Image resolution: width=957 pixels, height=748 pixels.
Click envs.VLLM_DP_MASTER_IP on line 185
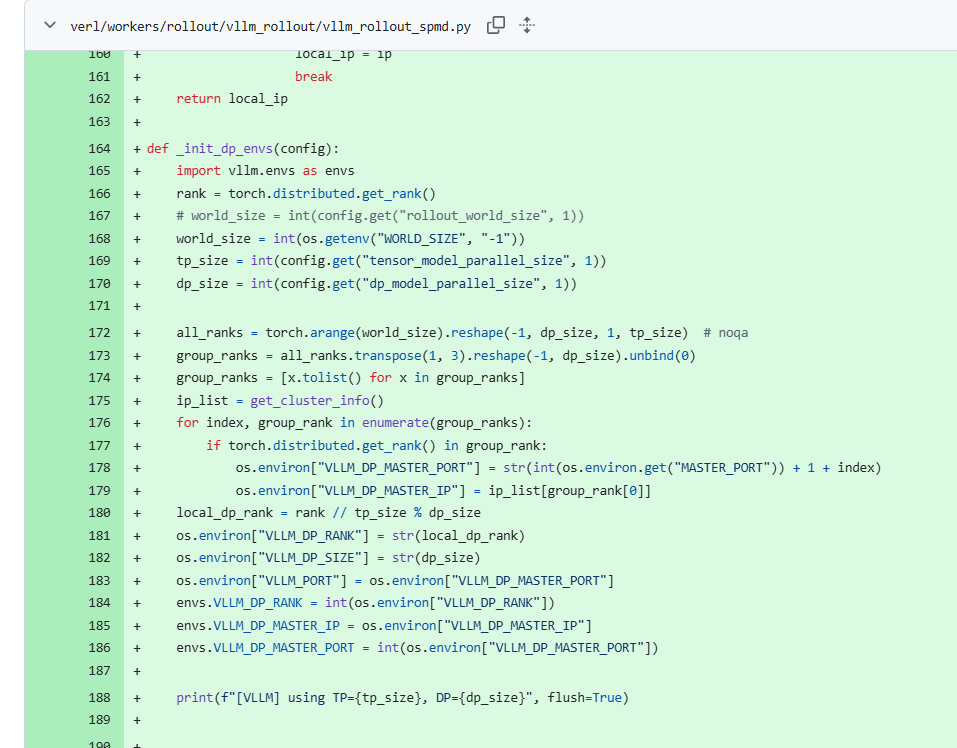[258, 625]
